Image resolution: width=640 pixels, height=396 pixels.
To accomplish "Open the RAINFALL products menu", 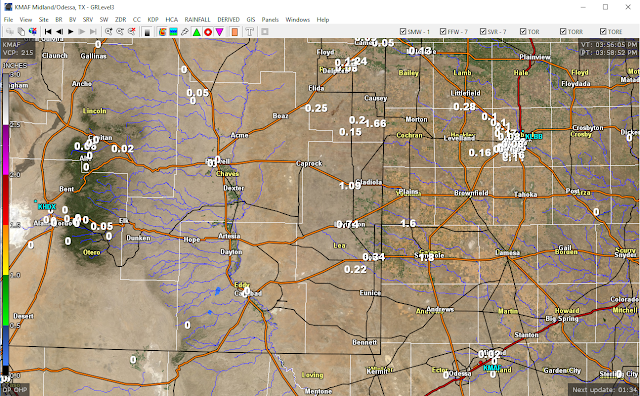I will click(x=197, y=20).
